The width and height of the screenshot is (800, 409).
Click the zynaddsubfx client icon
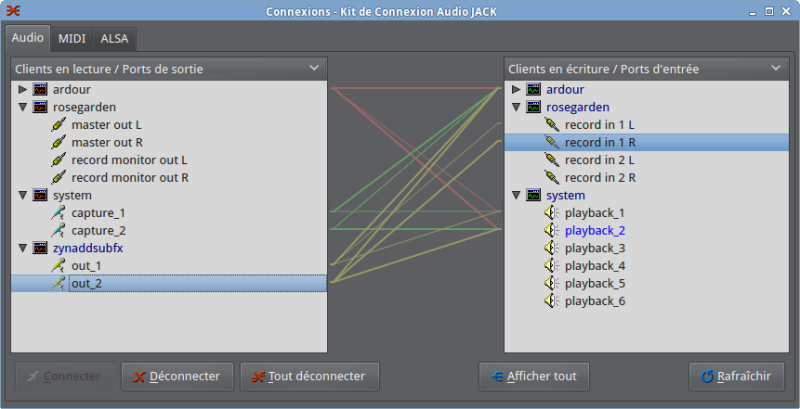(40, 248)
